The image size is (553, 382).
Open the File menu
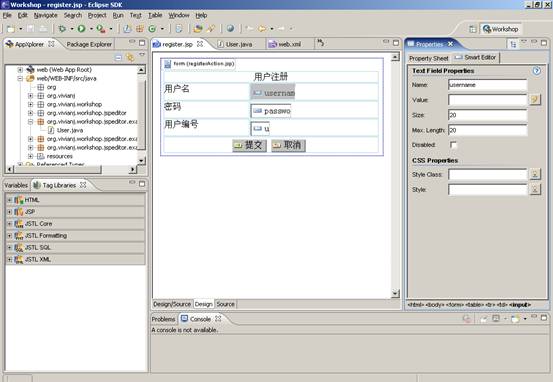pos(7,15)
